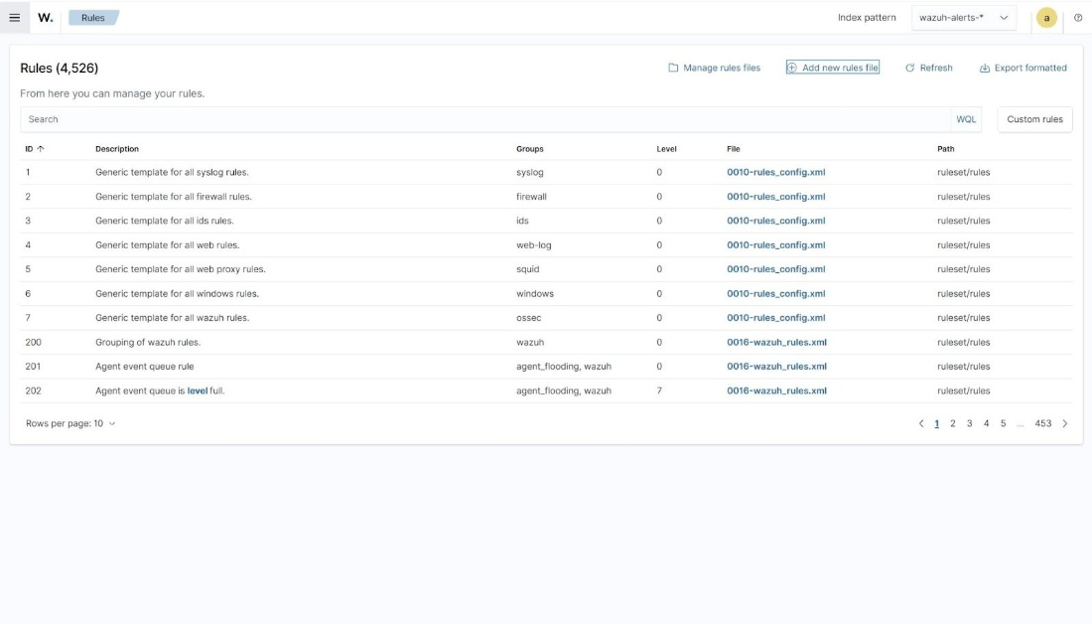This screenshot has width=1092, height=624.
Task: Click 'Grouping of wazuh rules.' description
Action: 148,342
